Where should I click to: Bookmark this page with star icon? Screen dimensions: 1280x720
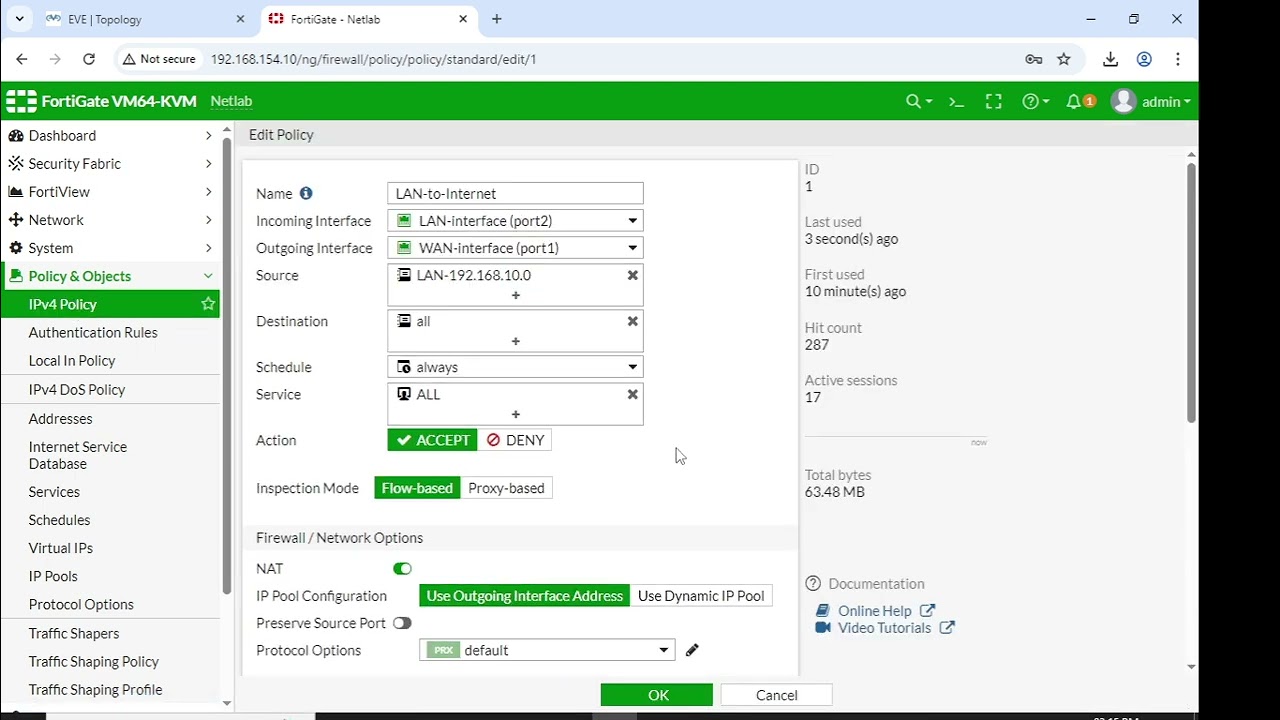coord(1064,59)
